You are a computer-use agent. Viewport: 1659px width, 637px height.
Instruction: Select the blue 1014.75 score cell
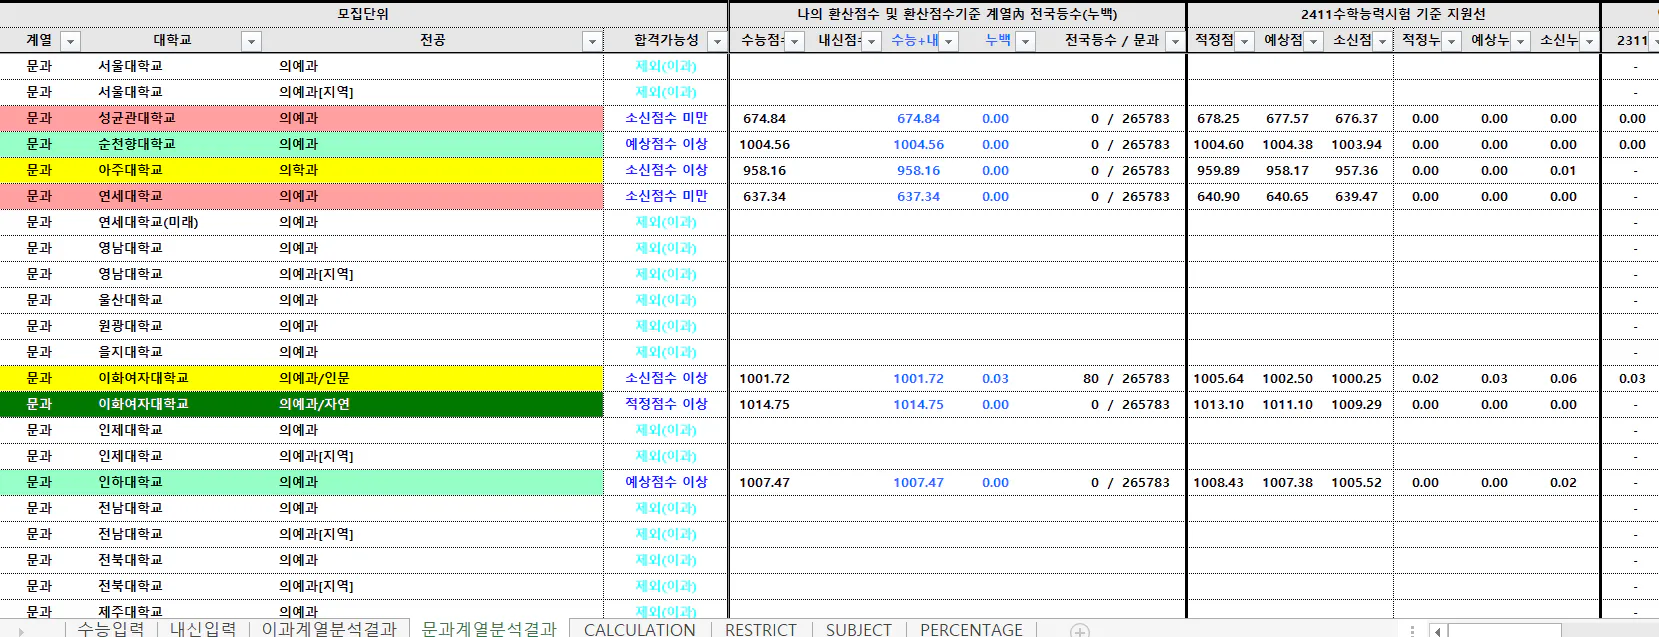point(918,404)
